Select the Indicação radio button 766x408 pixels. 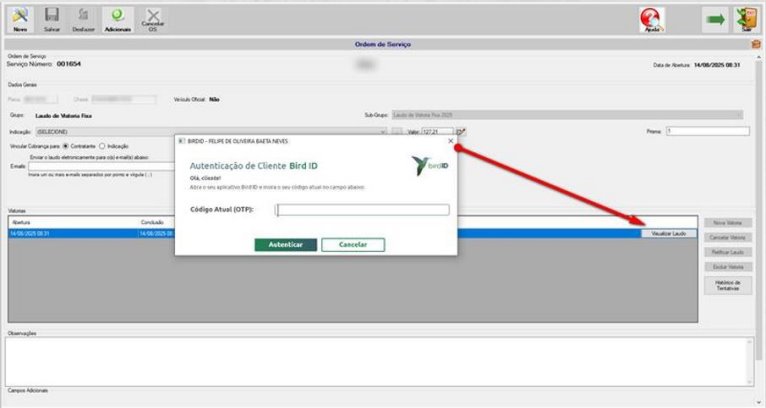(102, 146)
